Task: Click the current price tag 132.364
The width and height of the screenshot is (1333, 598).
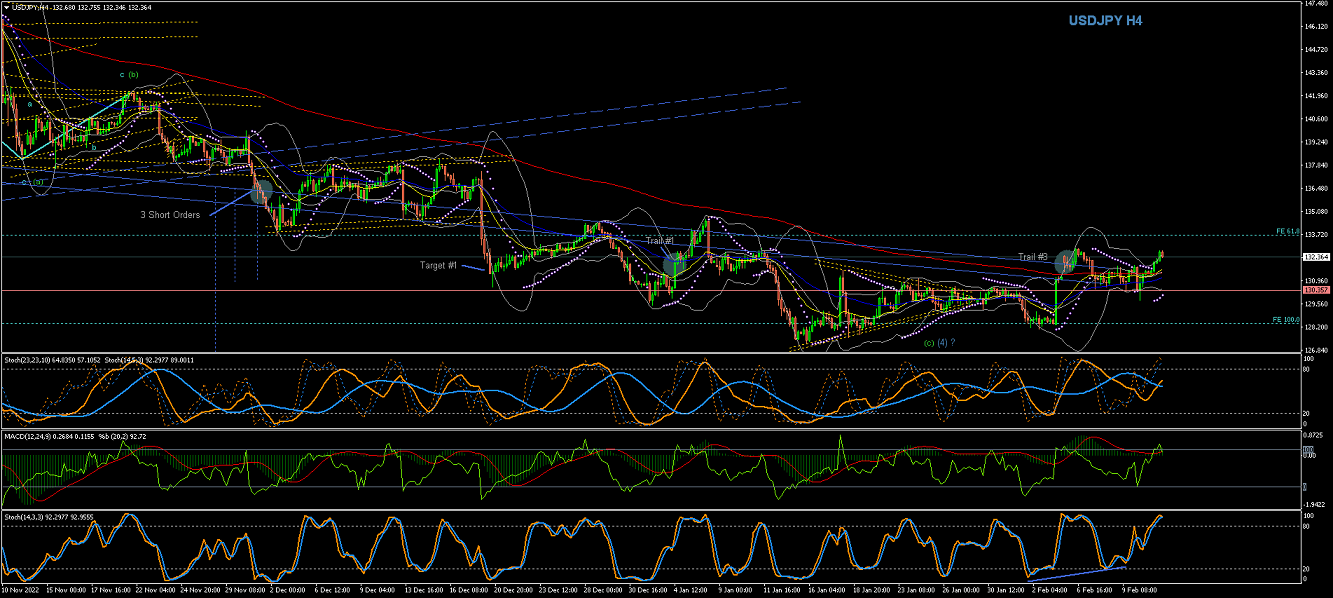Action: 1315,257
